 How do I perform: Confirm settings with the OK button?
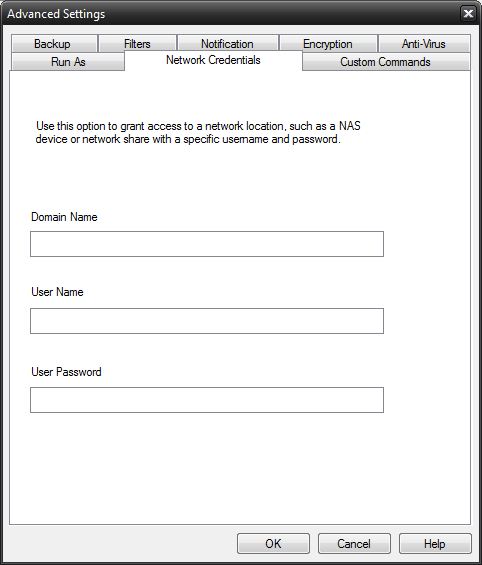coord(273,543)
